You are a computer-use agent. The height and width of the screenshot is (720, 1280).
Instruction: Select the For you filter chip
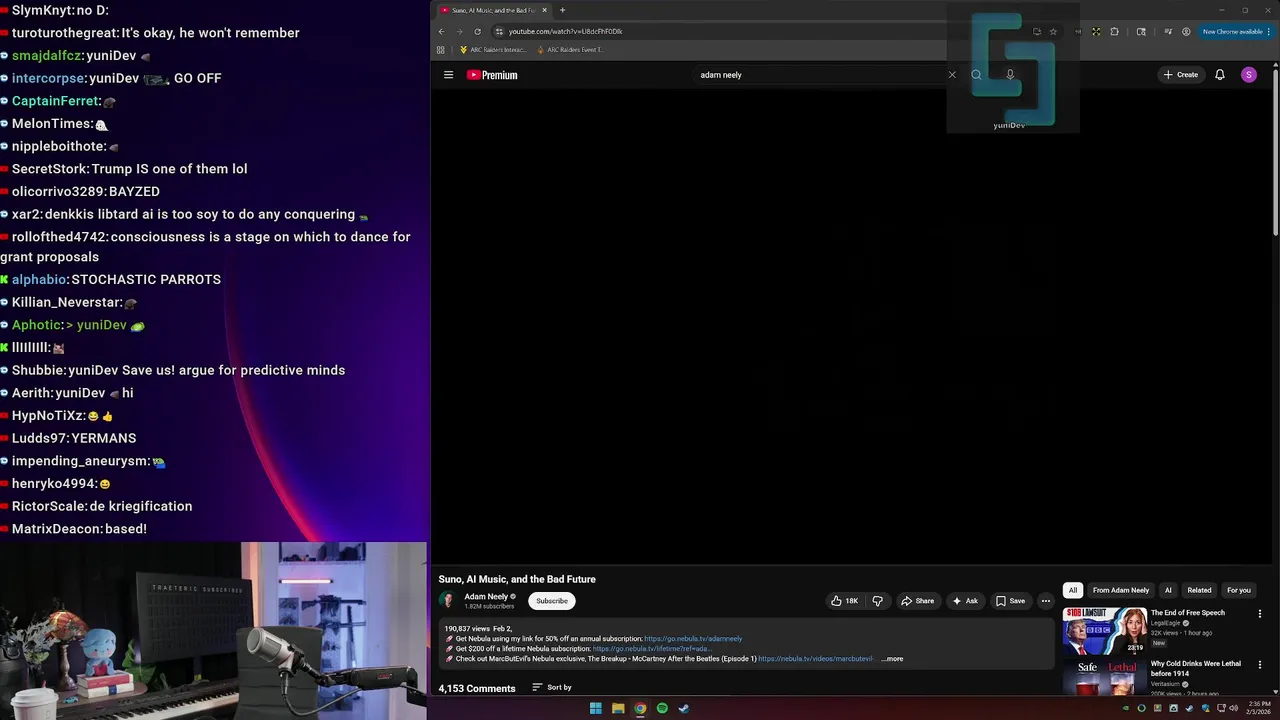(x=1238, y=590)
